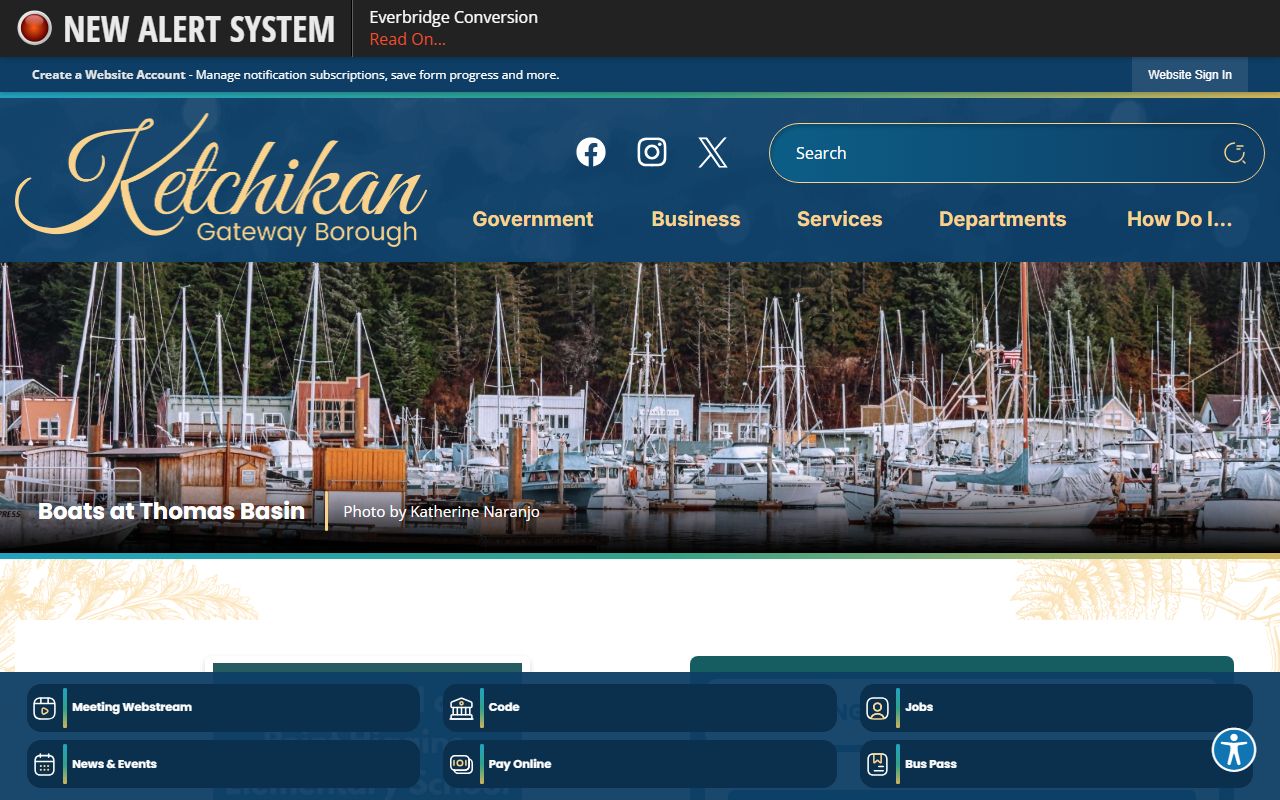Open the Meeting Webstream quick link
This screenshot has width=1280, height=800.
[223, 708]
